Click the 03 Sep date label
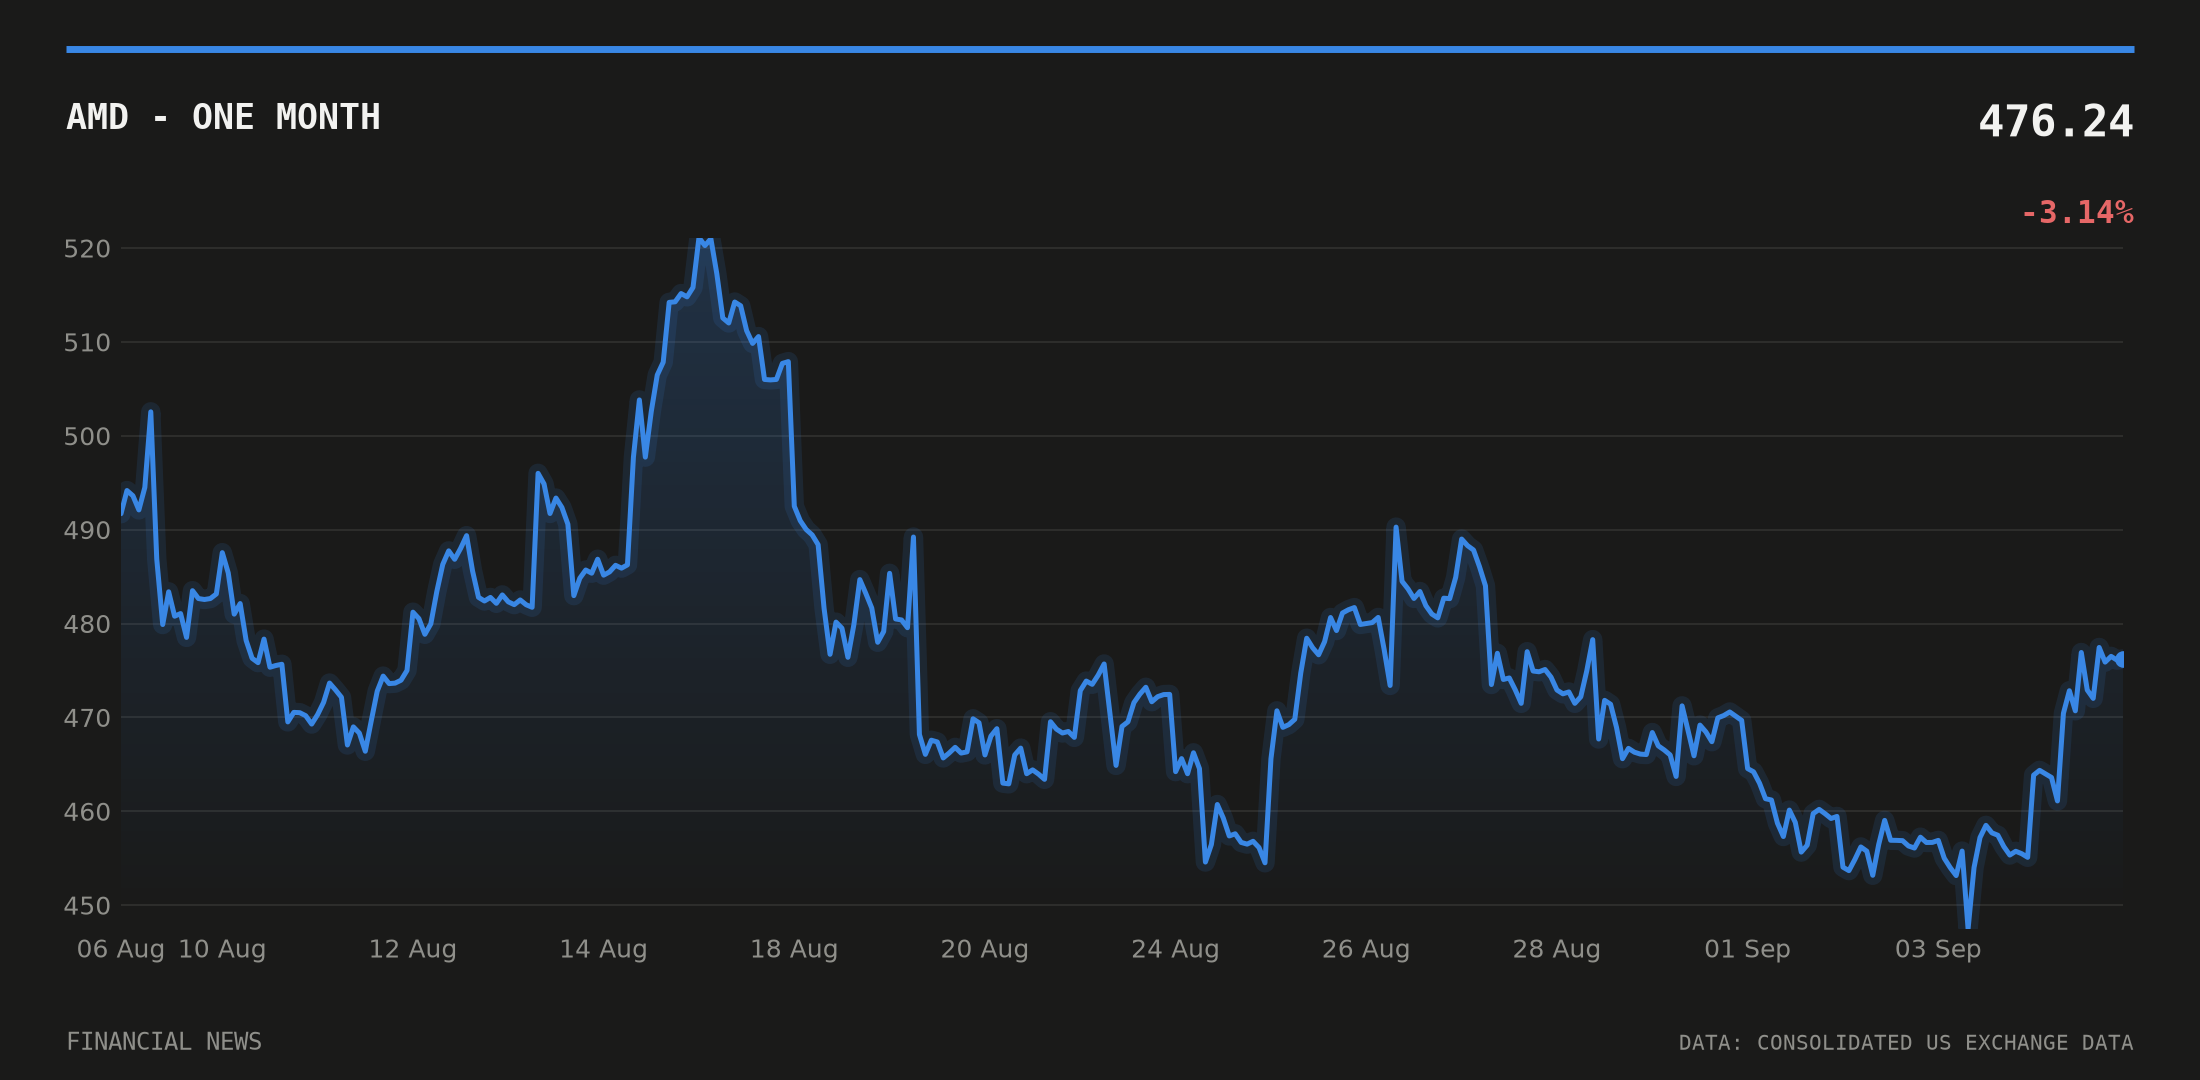The image size is (2200, 1080). point(1938,949)
